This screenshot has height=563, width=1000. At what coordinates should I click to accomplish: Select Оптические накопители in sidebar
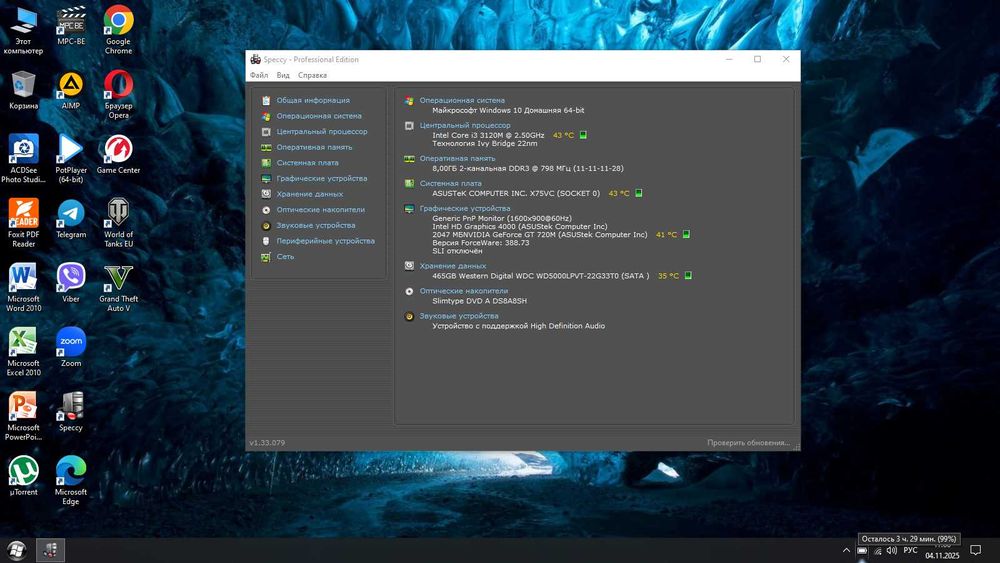pos(320,210)
